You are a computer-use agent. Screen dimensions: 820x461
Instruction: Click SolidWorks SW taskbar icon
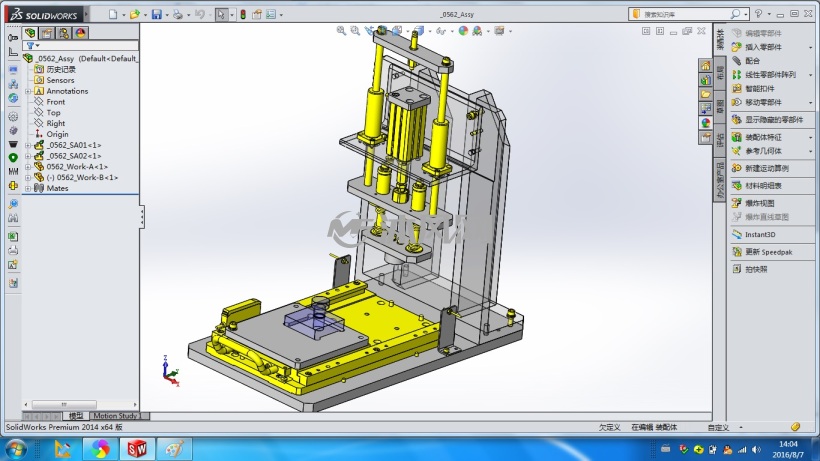tap(137, 449)
